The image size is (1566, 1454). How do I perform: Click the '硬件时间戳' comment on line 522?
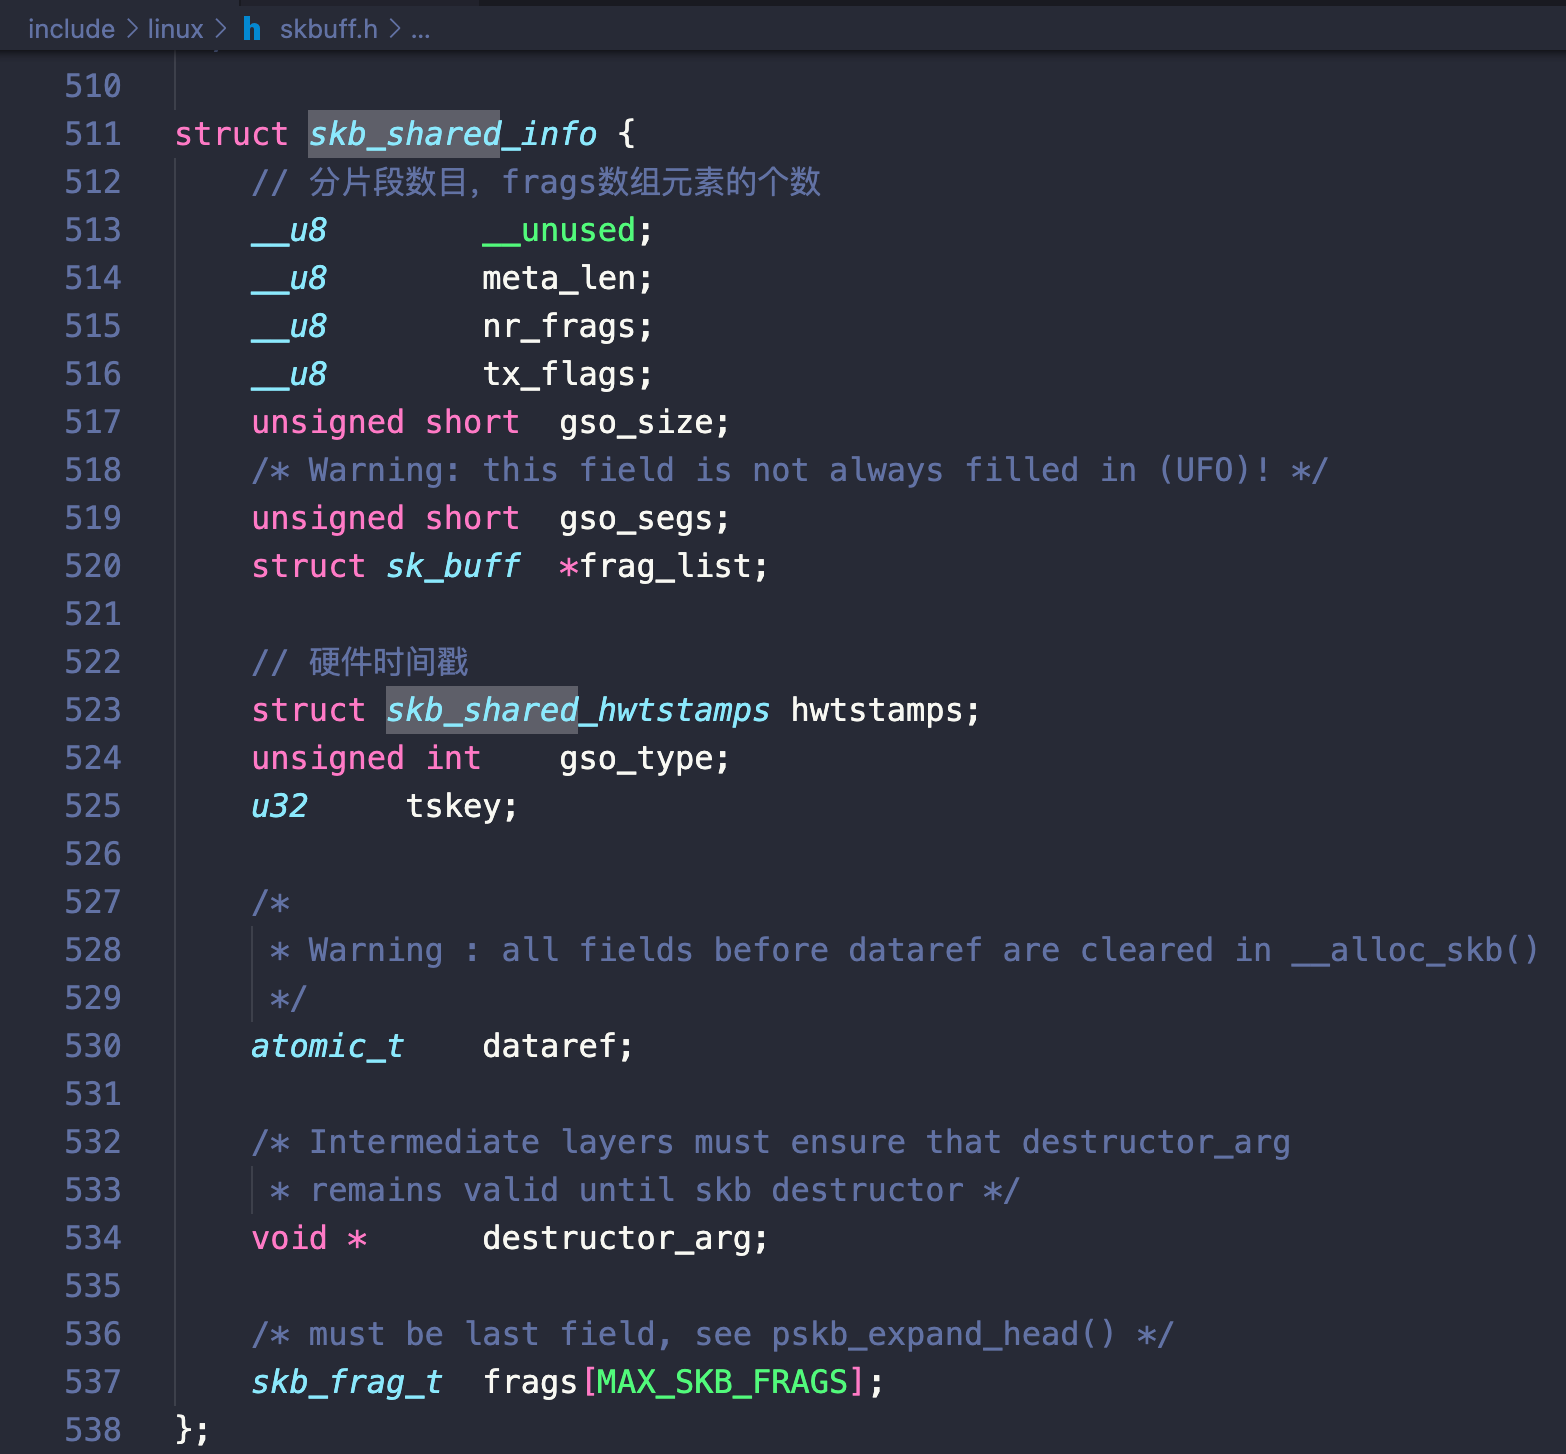click(360, 662)
